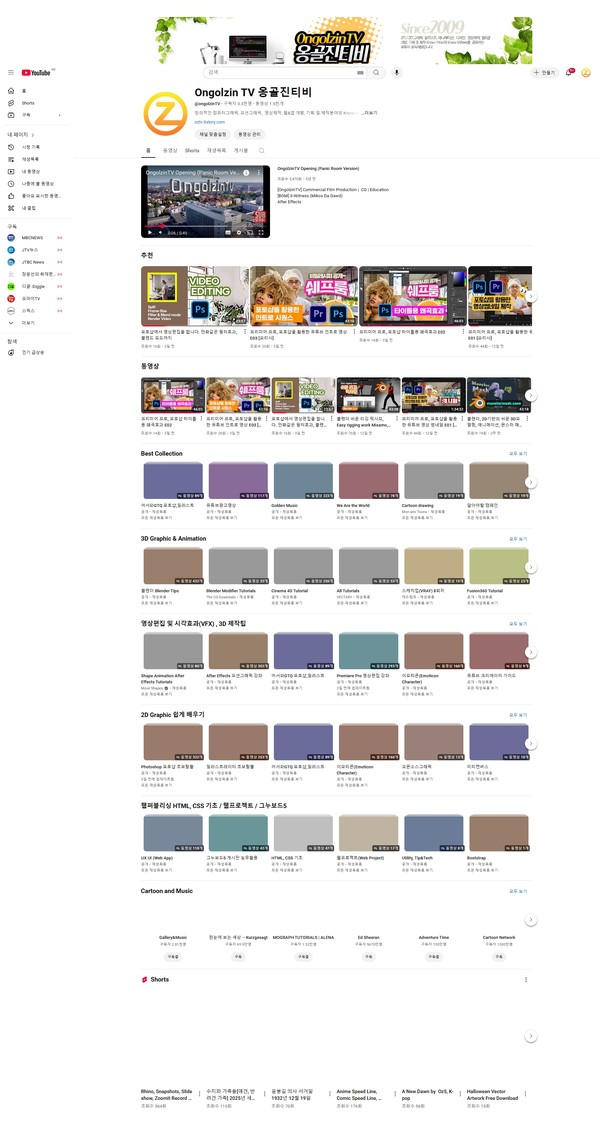
Task: Open Golden Music playlist thumbnail
Action: point(303,481)
